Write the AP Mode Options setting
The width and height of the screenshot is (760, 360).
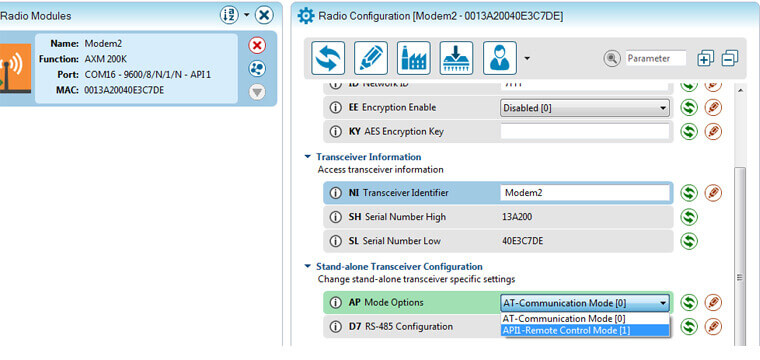(x=713, y=303)
